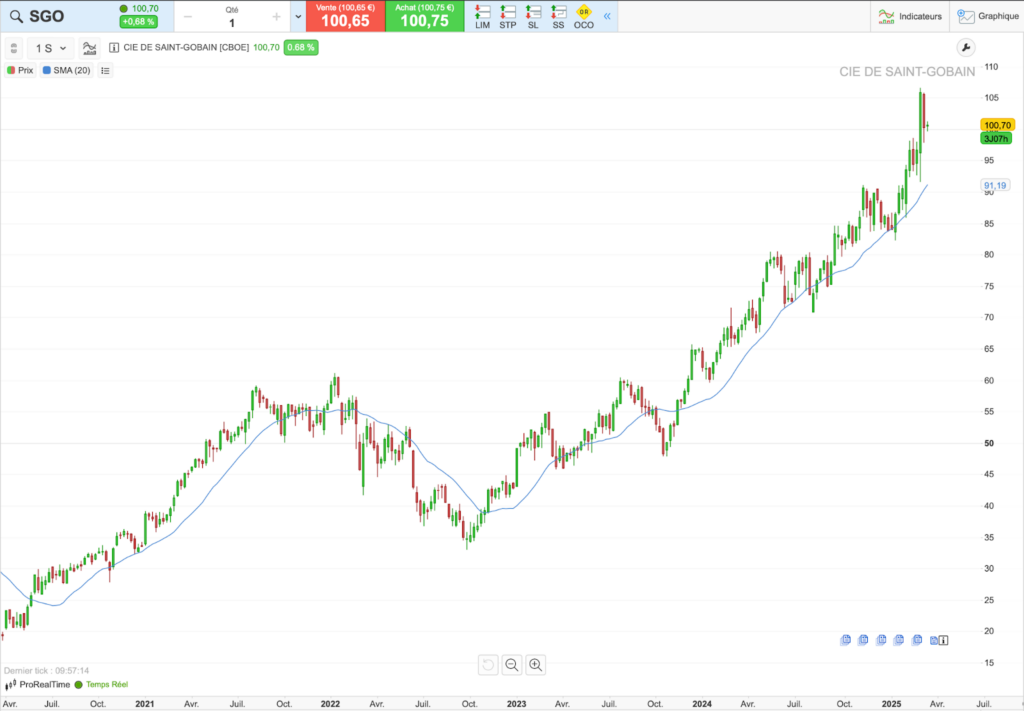Image resolution: width=1024 pixels, height=711 pixels.
Task: Click the 2023 label on the time axis
Action: pos(516,704)
